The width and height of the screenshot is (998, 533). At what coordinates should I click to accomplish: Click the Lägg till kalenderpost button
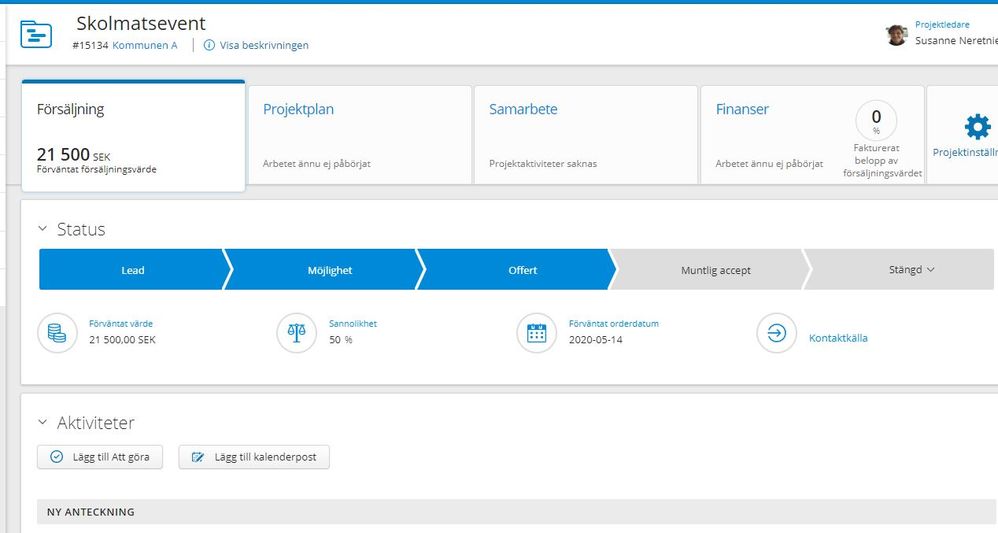254,457
